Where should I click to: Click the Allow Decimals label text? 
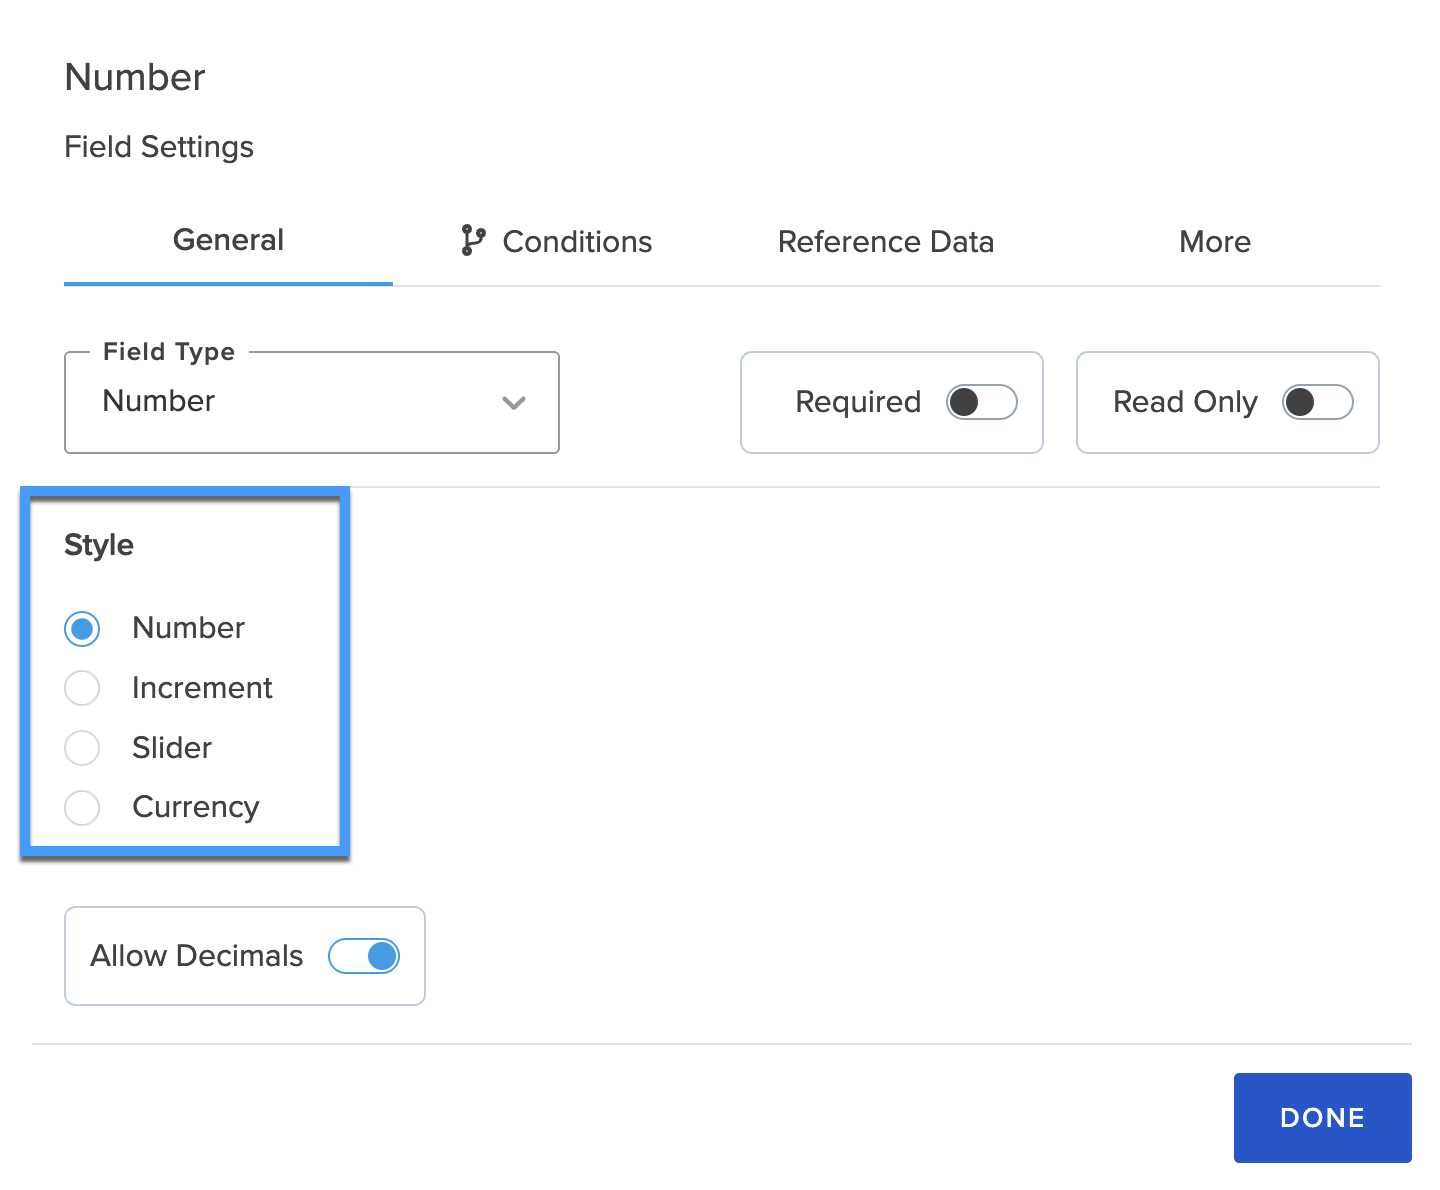(x=197, y=956)
